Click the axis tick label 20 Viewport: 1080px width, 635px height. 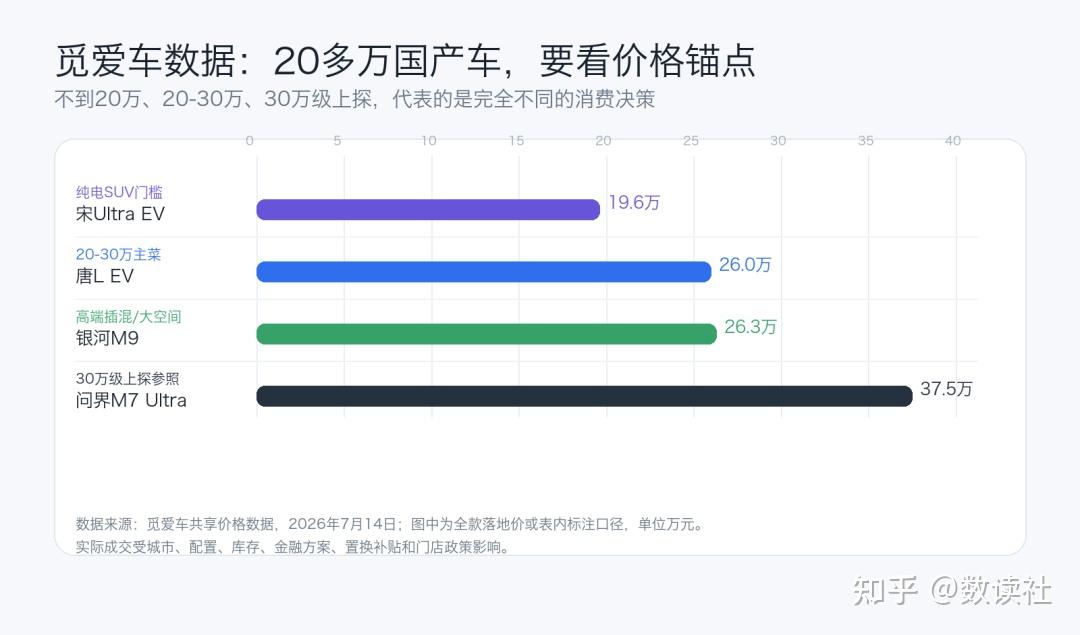[x=603, y=140]
